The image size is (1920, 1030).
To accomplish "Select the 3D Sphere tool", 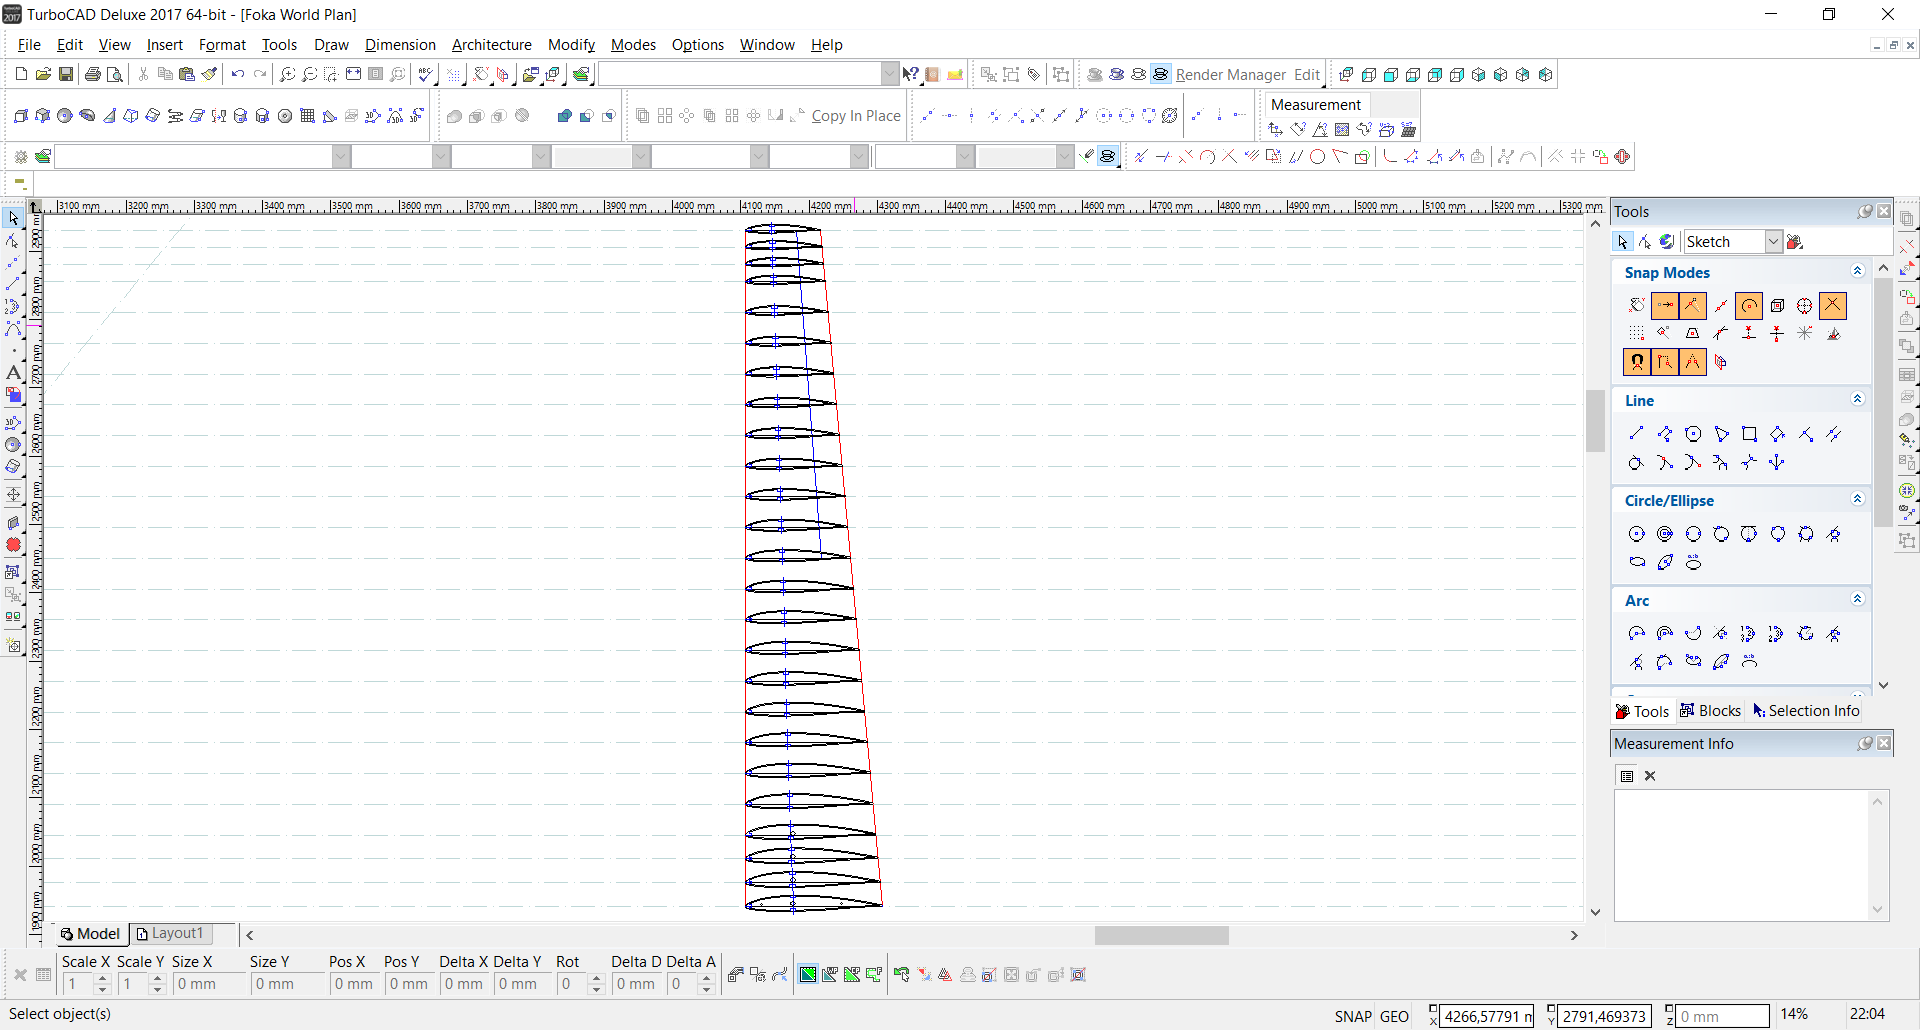I will pyautogui.click(x=65, y=116).
